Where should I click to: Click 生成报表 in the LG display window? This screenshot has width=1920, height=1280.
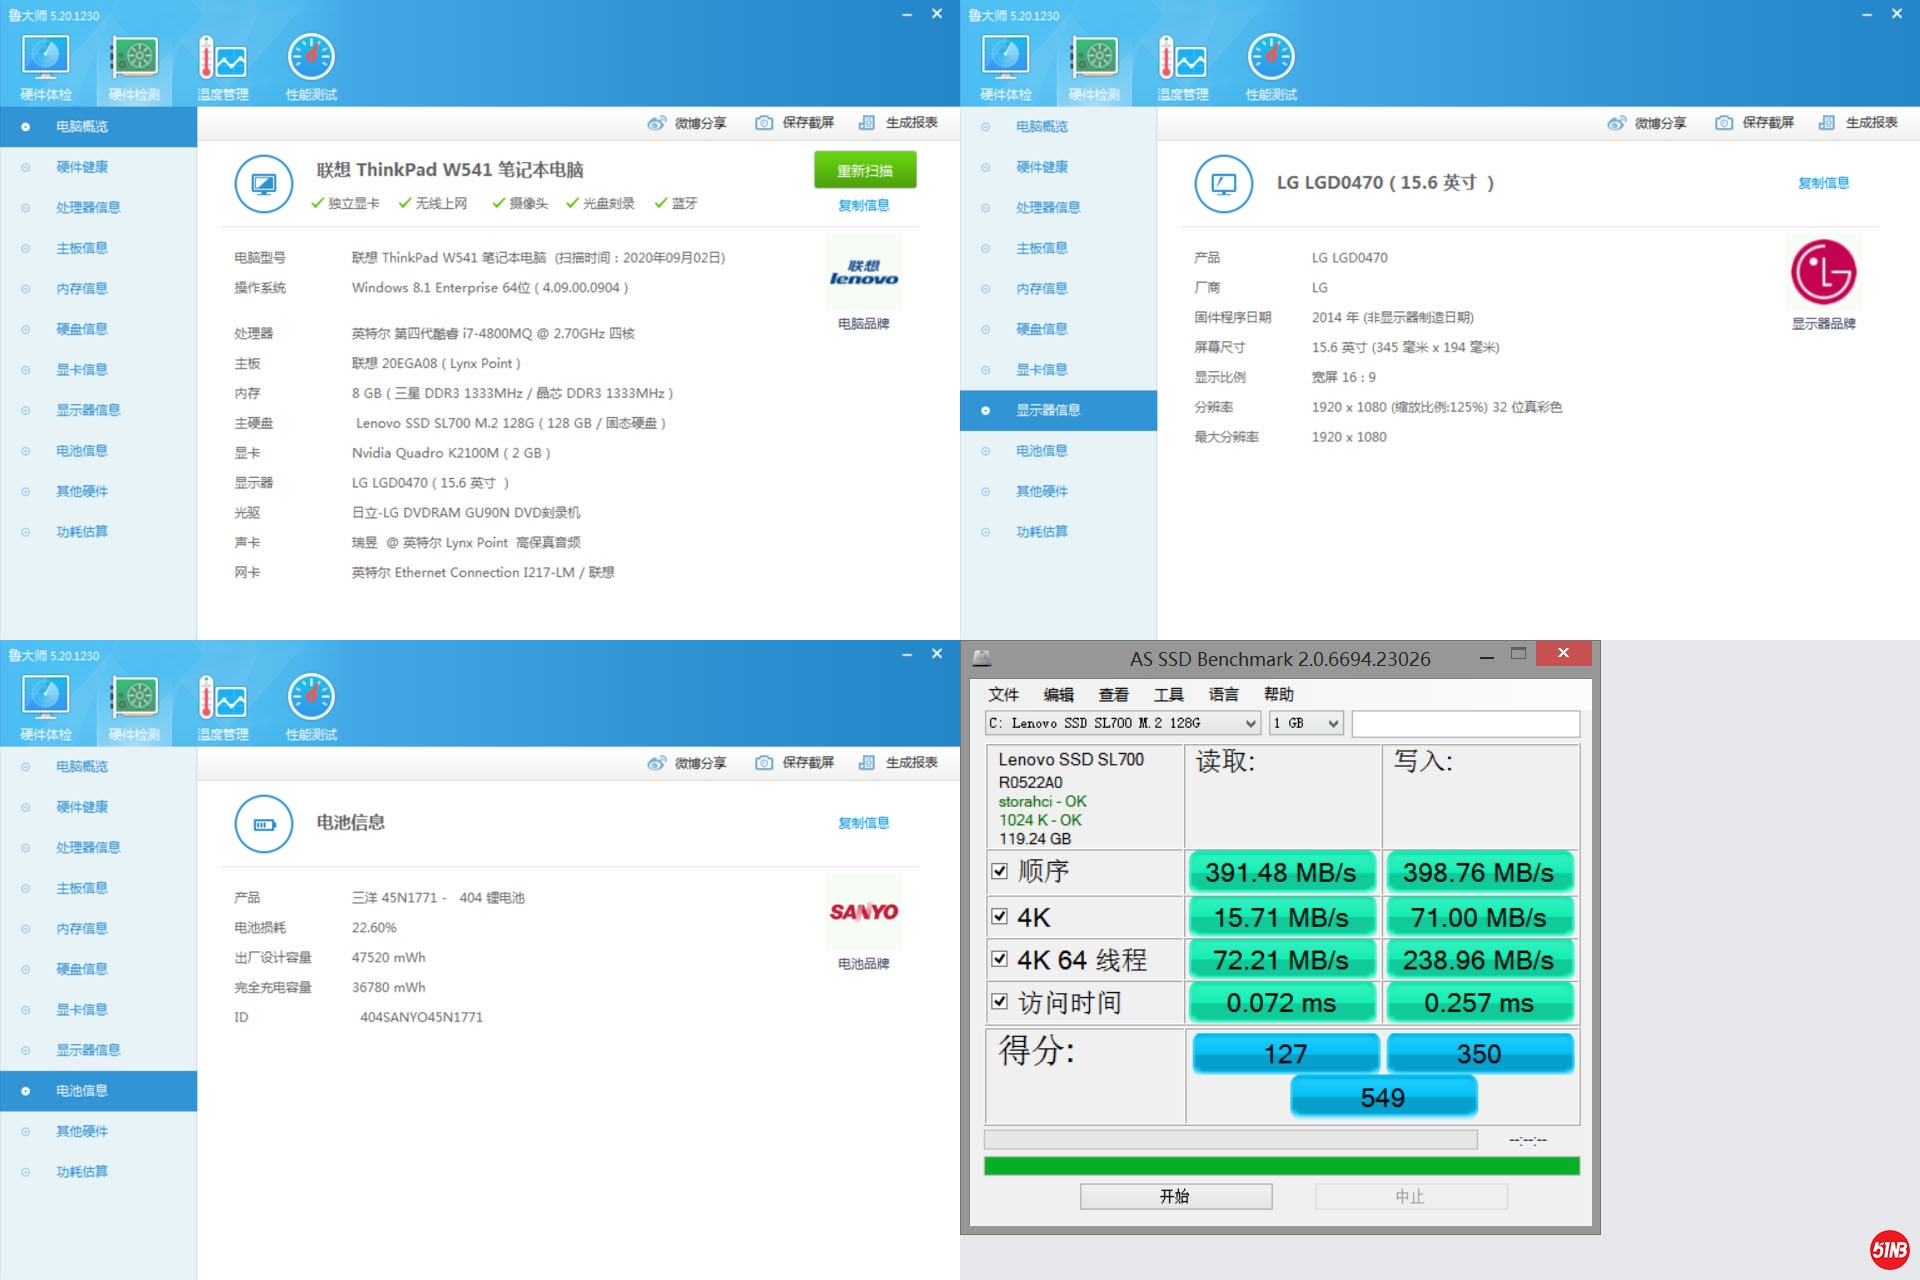point(1858,123)
